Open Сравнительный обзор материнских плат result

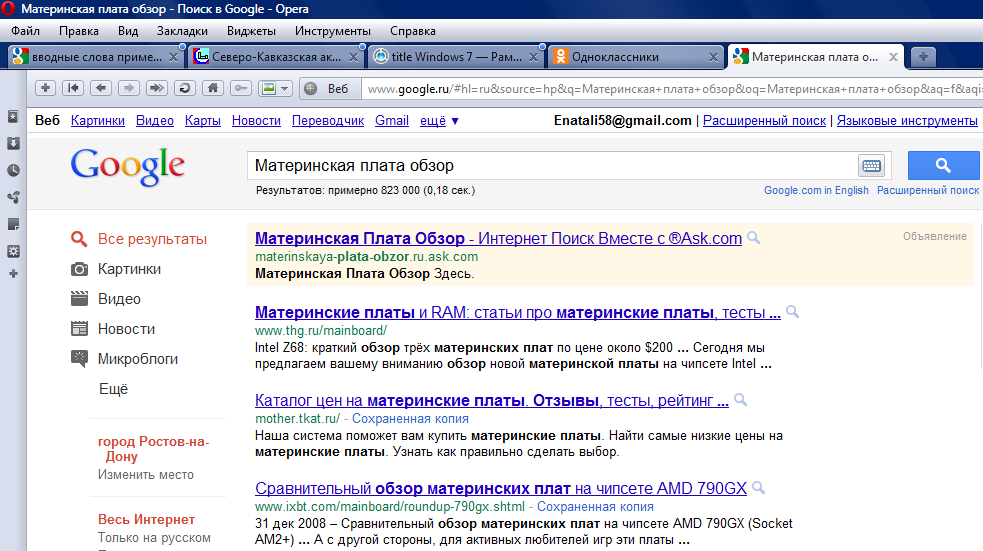coord(501,488)
